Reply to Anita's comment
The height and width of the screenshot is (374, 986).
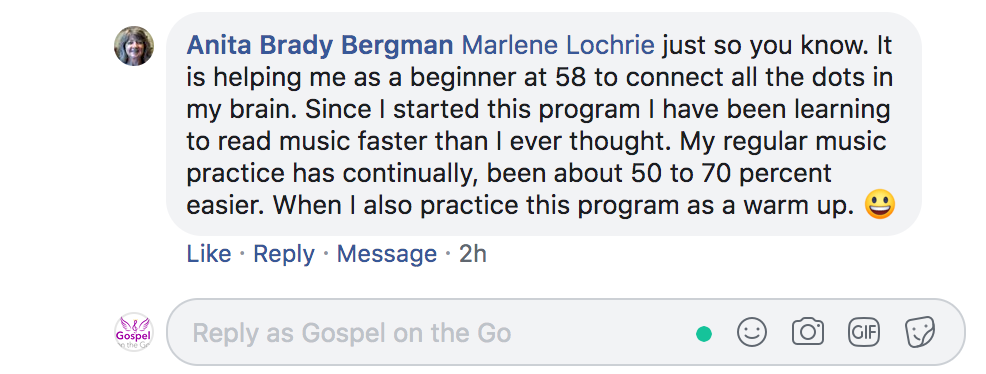coord(284,254)
